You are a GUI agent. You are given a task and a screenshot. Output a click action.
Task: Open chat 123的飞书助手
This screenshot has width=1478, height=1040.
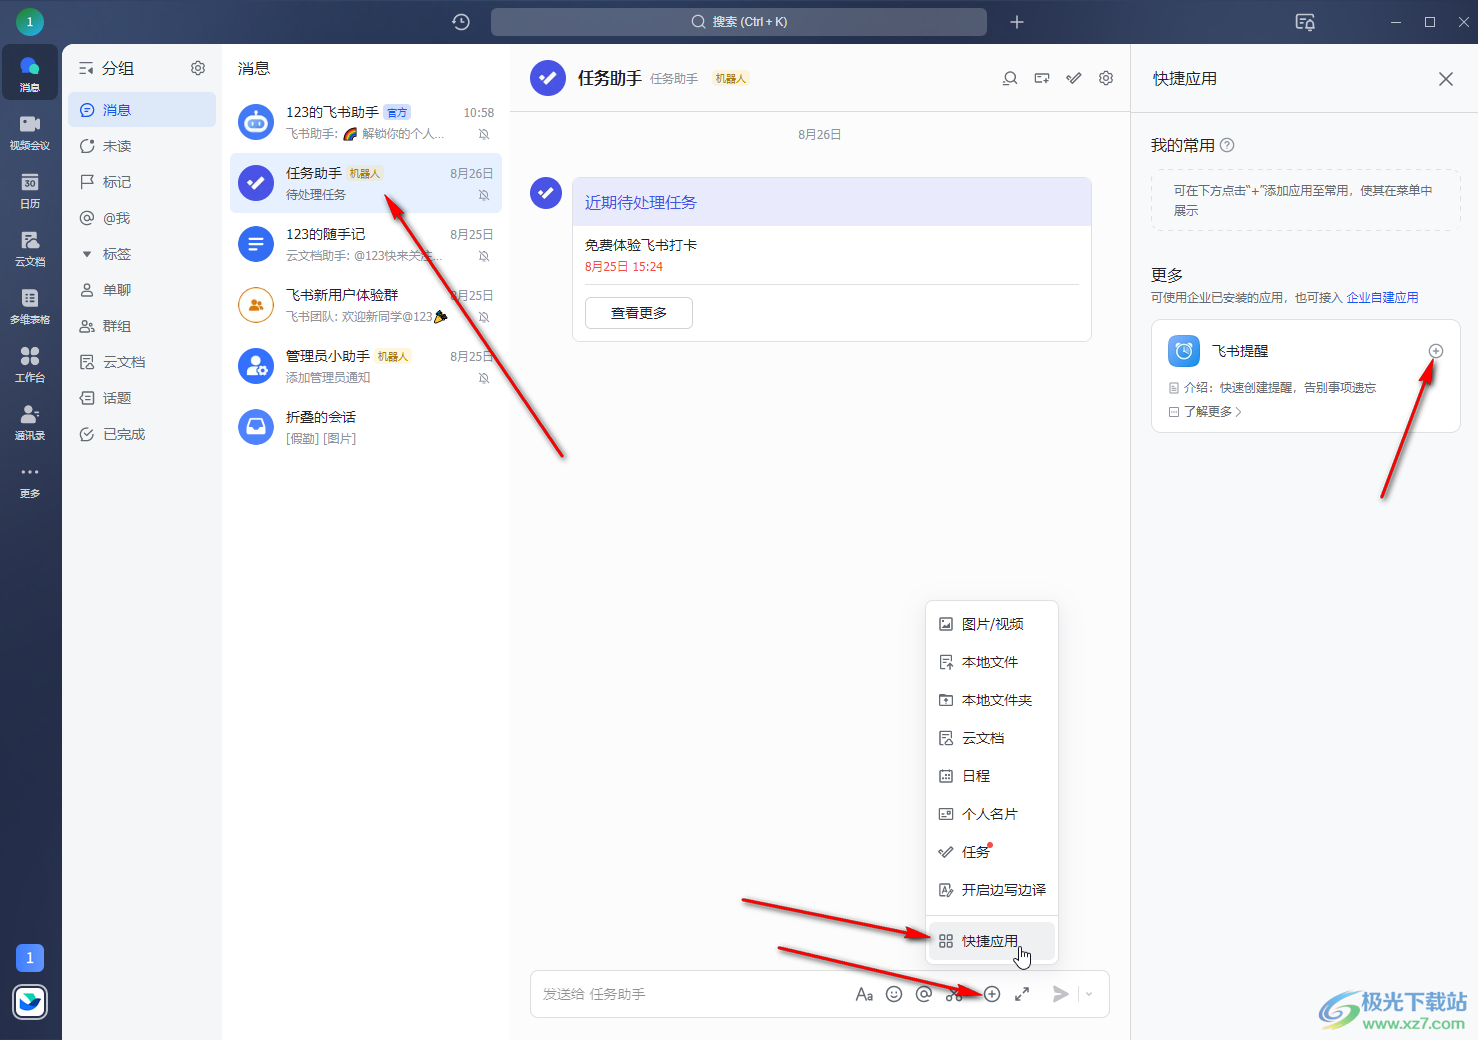click(x=366, y=122)
